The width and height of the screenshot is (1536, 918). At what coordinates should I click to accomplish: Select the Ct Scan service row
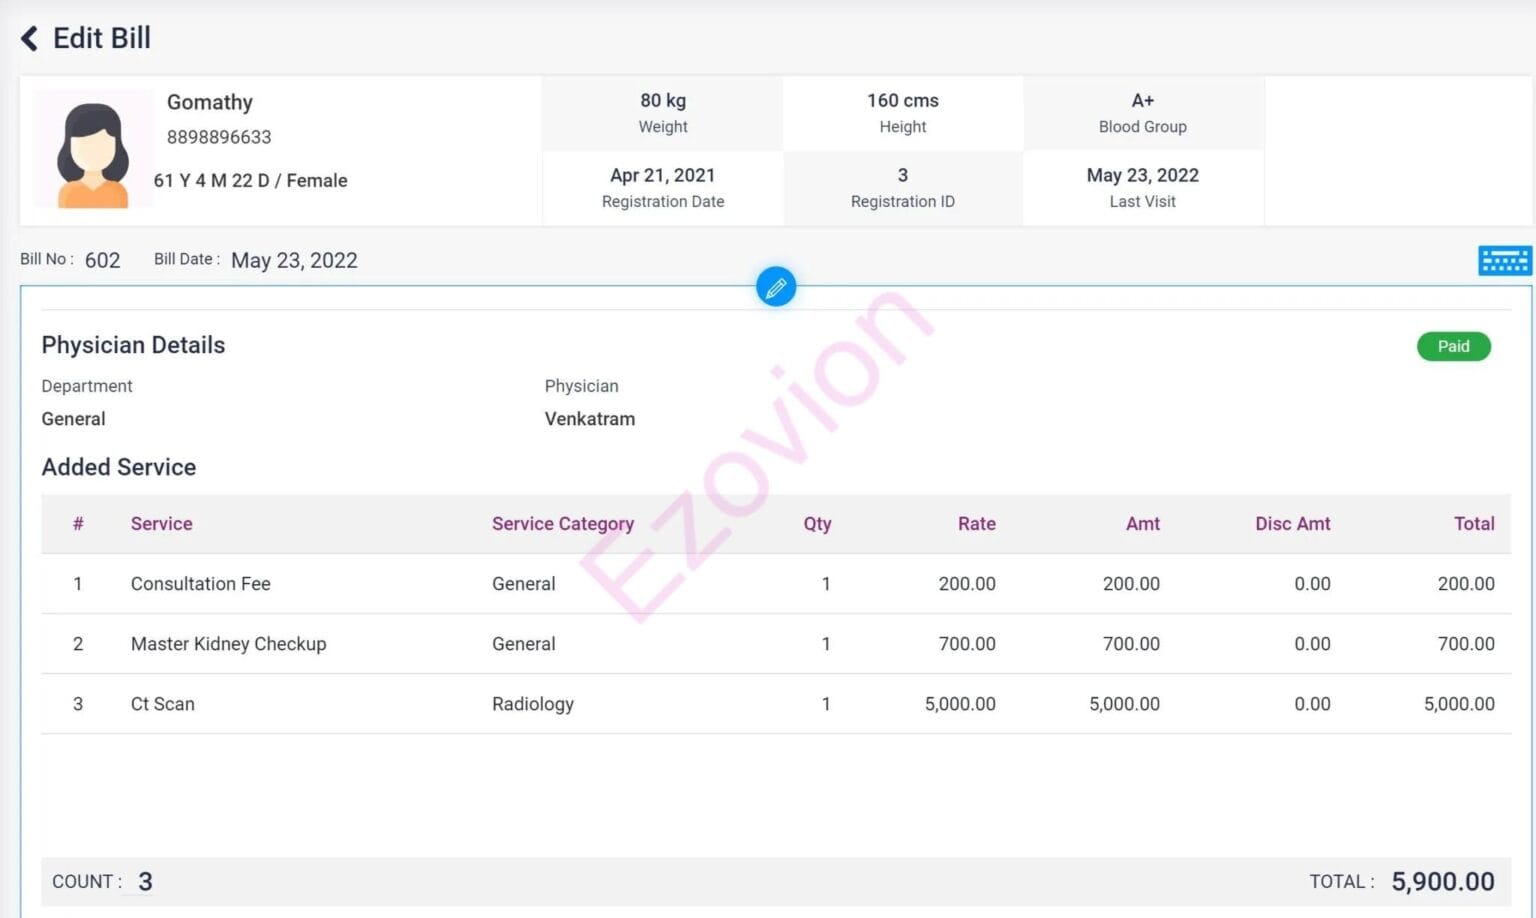pyautogui.click(x=162, y=704)
